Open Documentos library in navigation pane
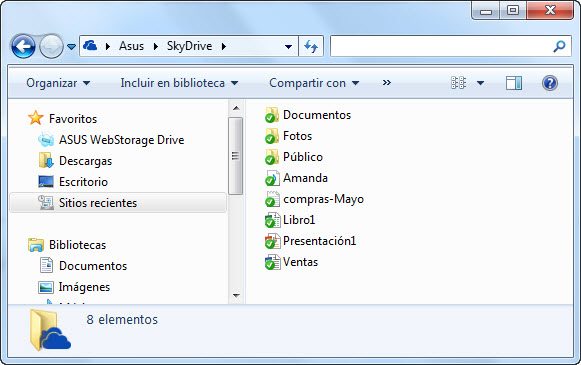 pyautogui.click(x=93, y=266)
